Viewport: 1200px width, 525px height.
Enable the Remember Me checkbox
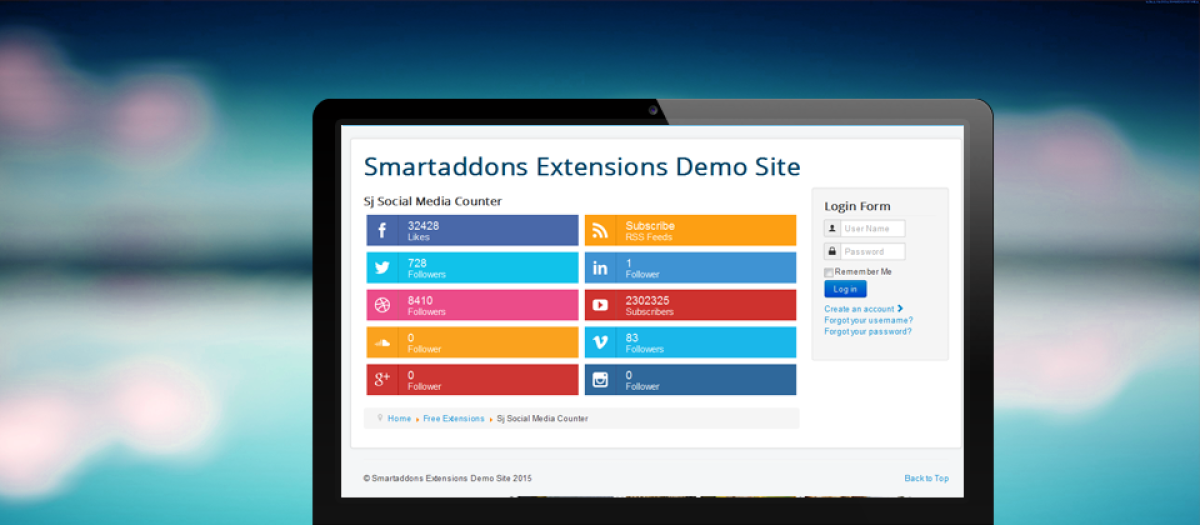pyautogui.click(x=829, y=272)
